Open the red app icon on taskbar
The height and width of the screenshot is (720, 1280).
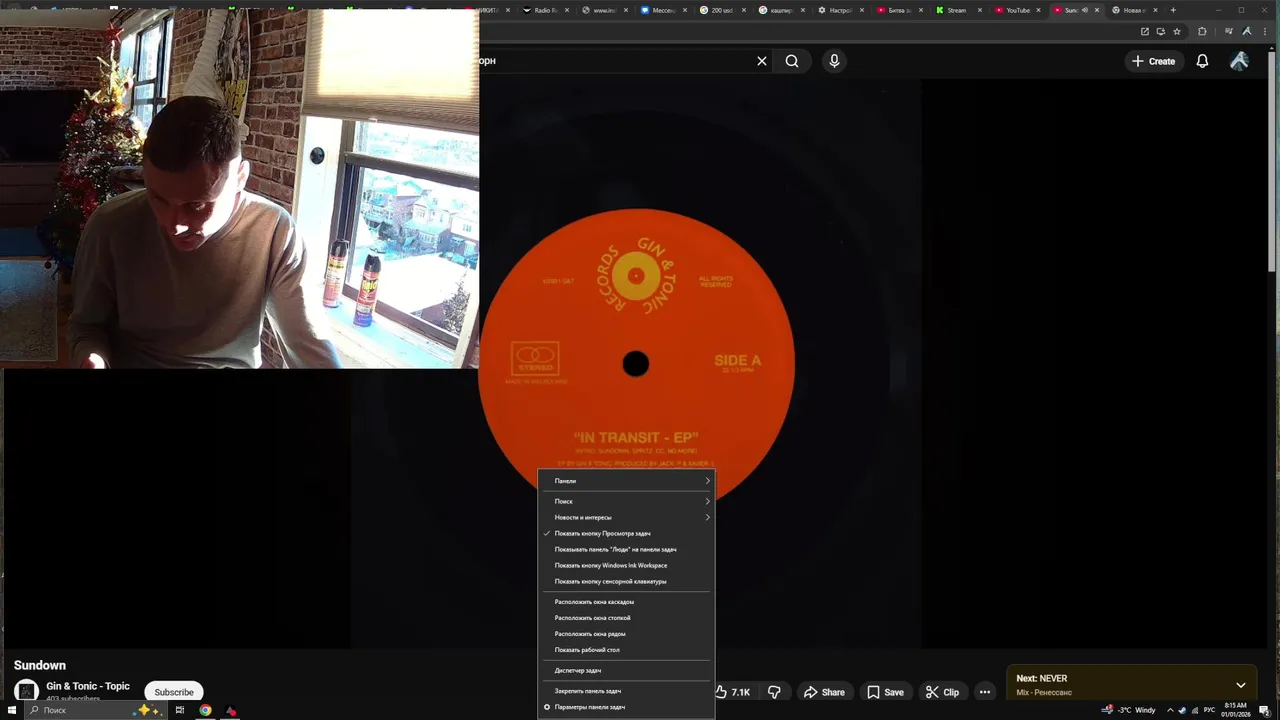tap(231, 710)
